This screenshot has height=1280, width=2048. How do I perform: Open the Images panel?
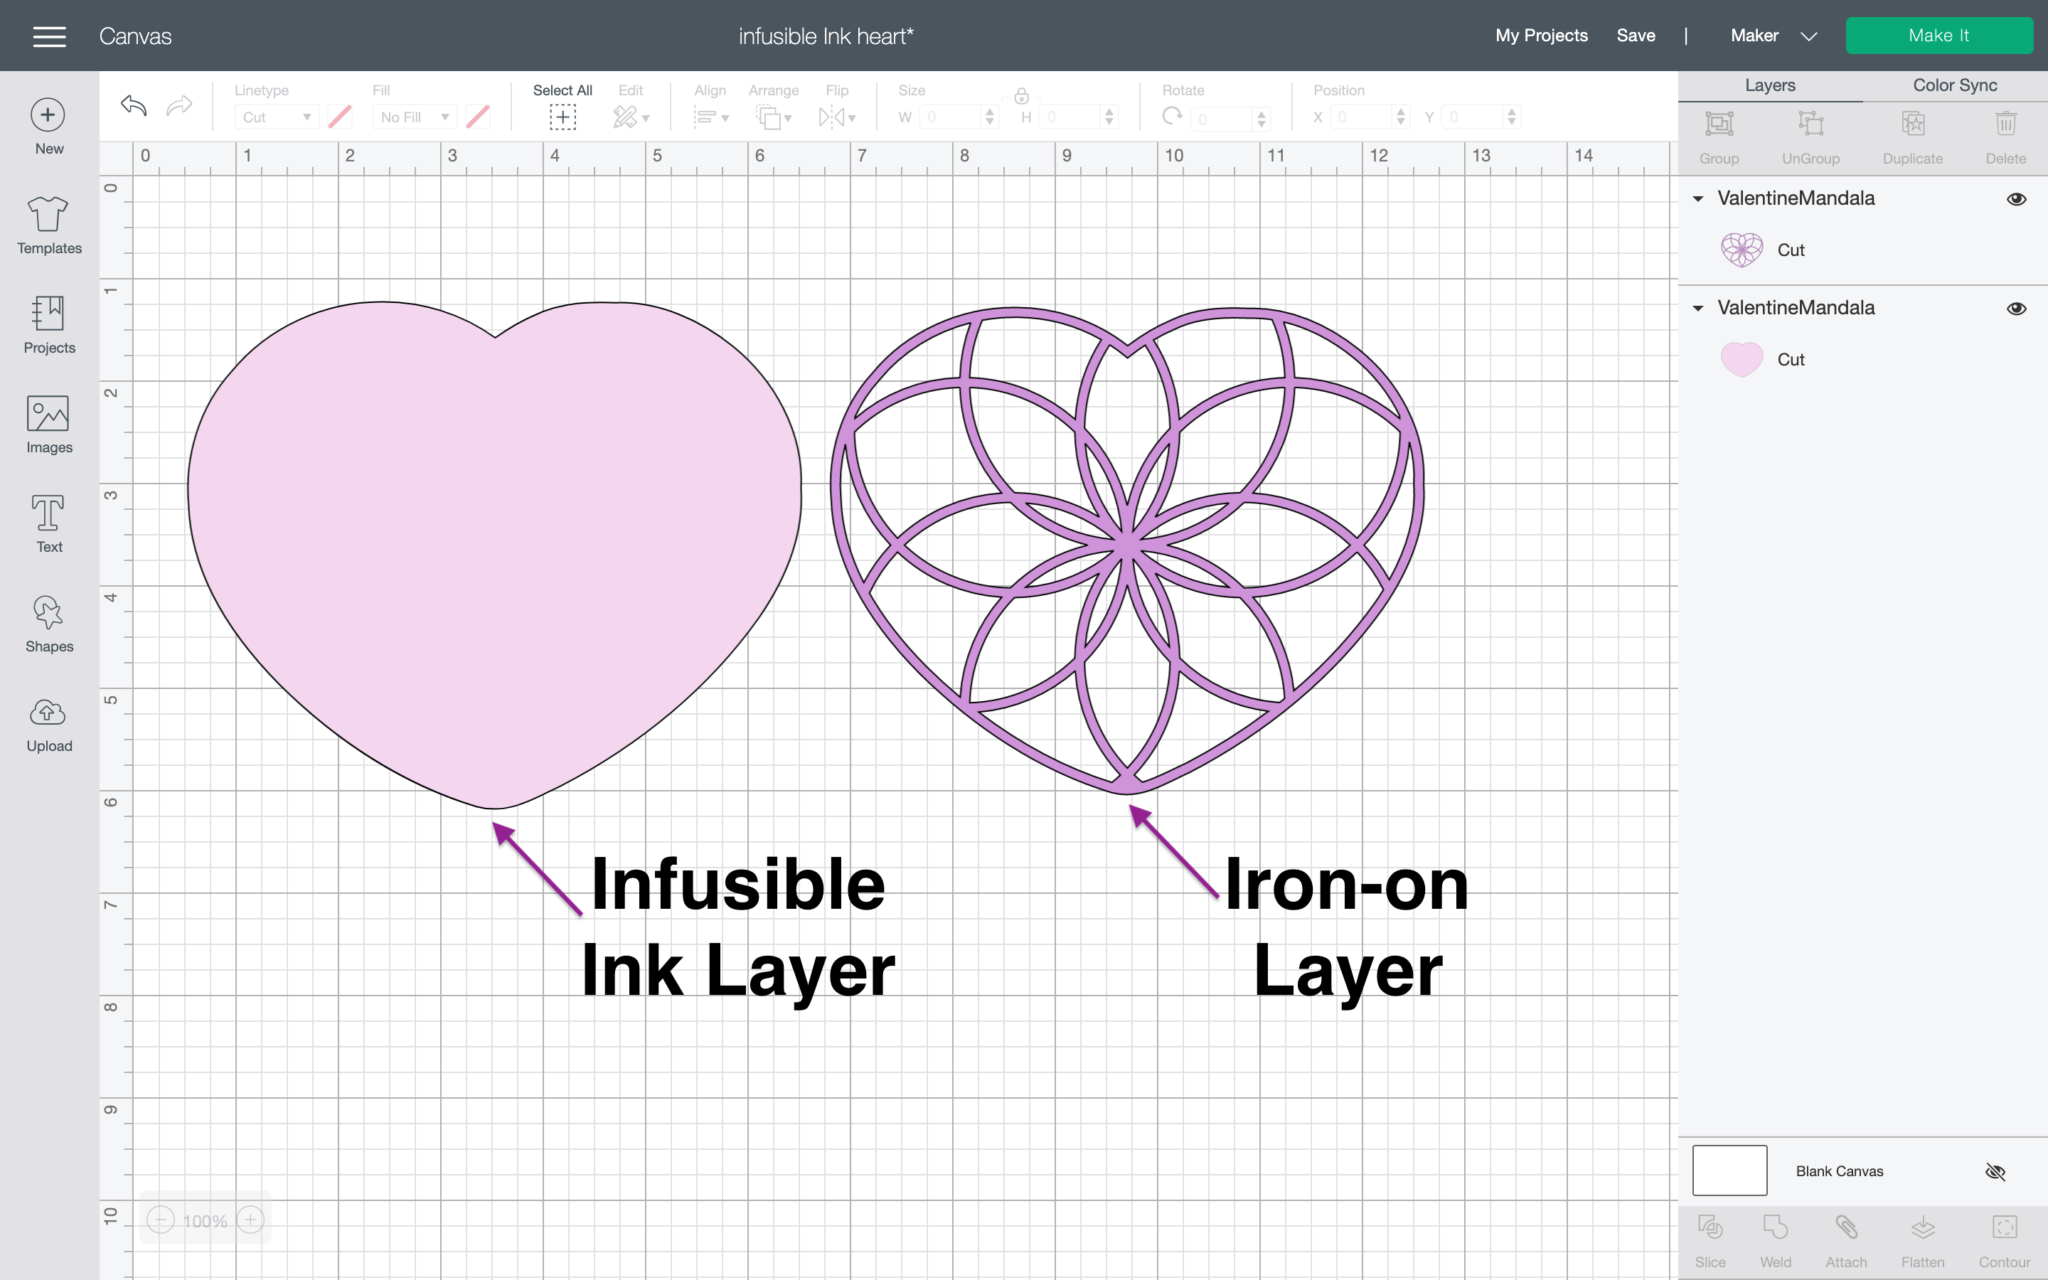pos(47,423)
